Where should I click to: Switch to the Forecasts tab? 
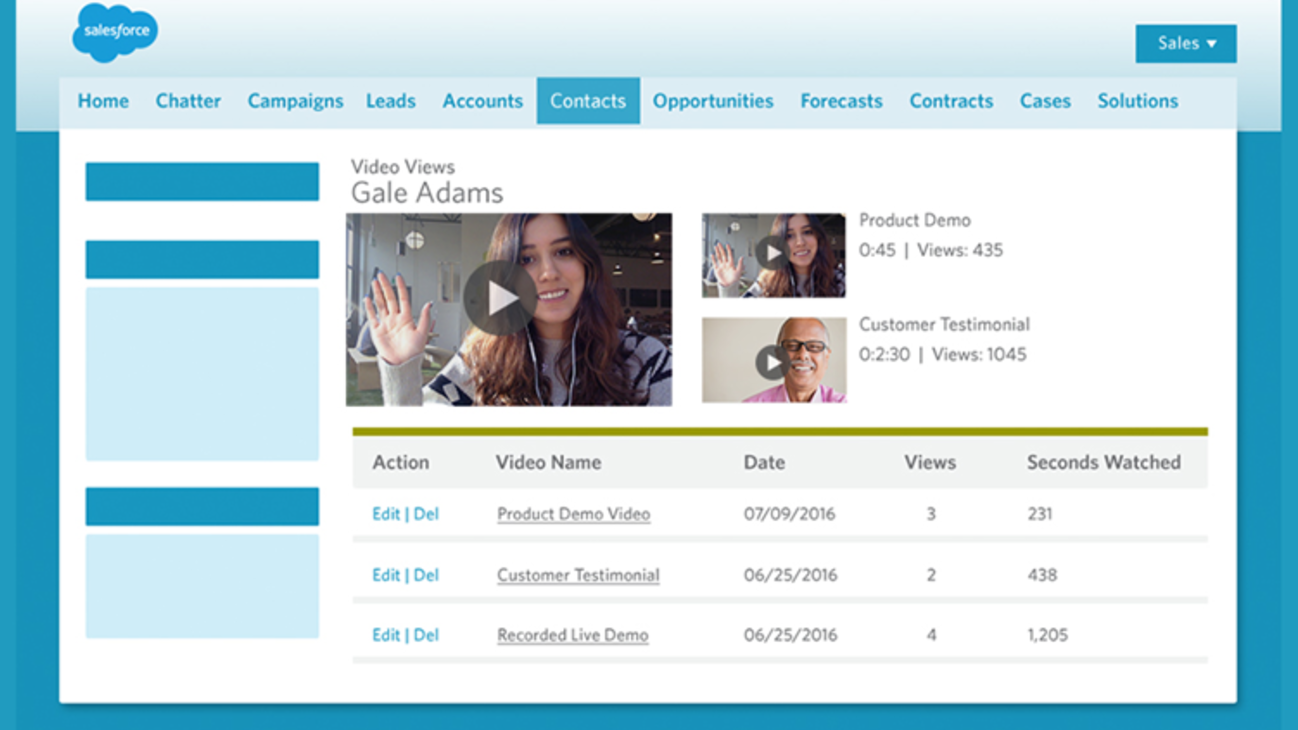tap(840, 100)
